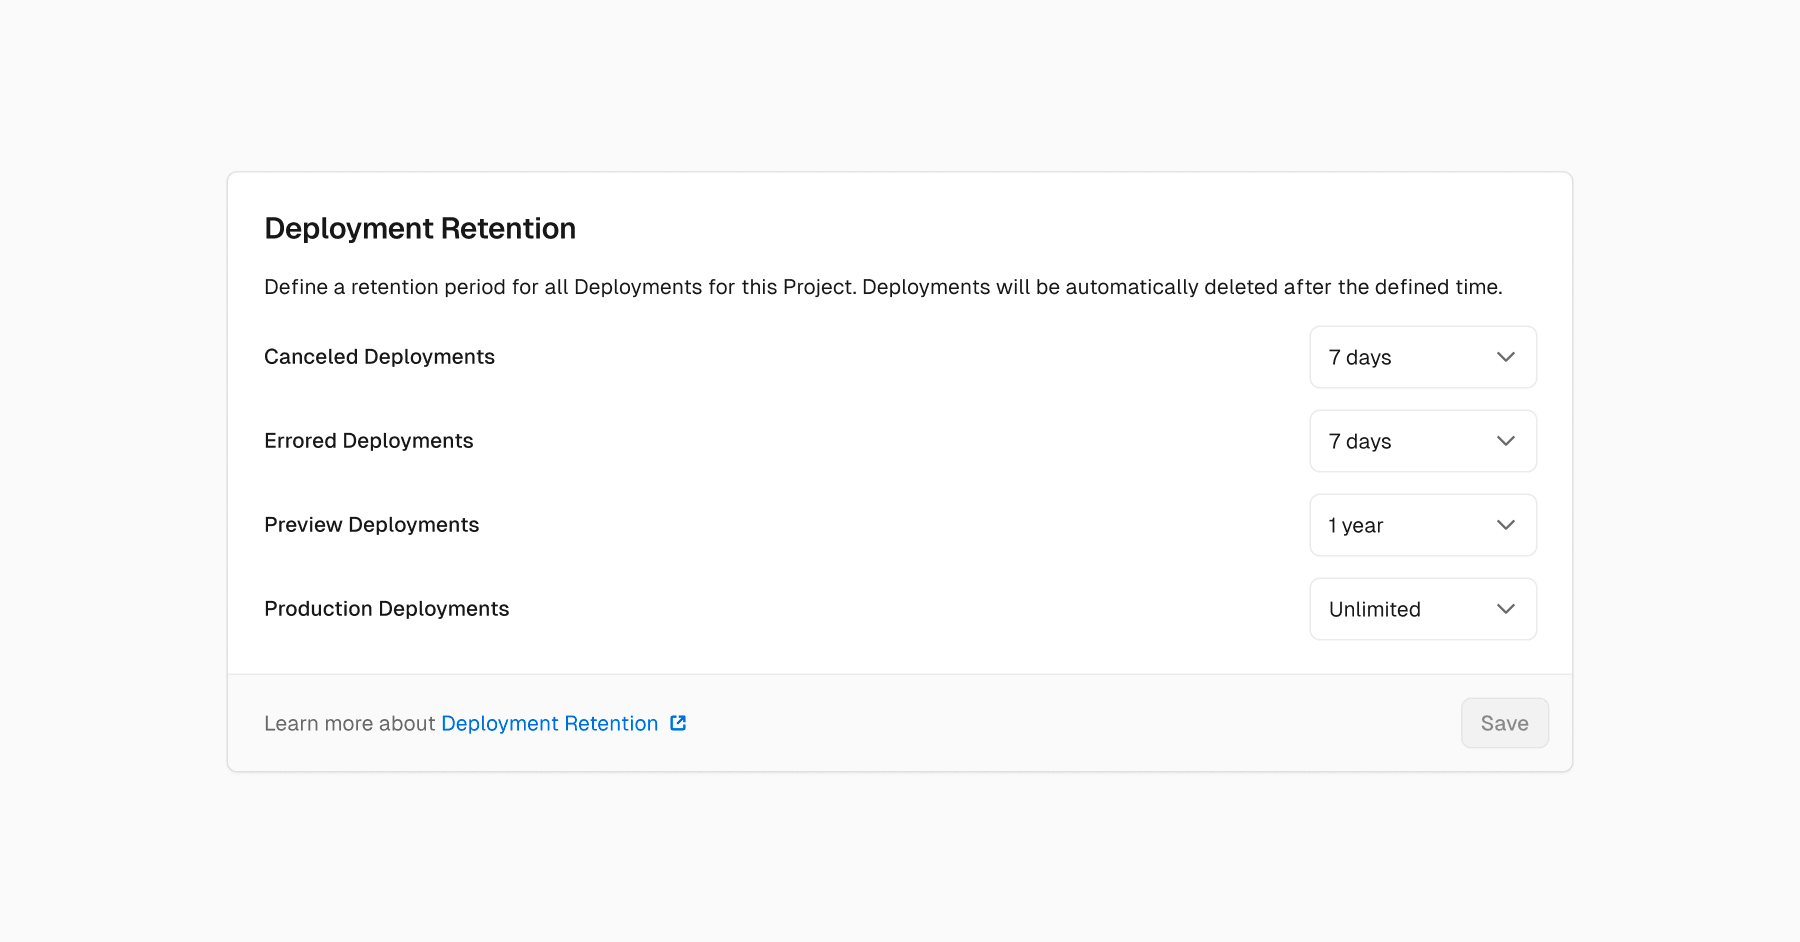Click the 'Errored Deployments' label

click(x=368, y=441)
